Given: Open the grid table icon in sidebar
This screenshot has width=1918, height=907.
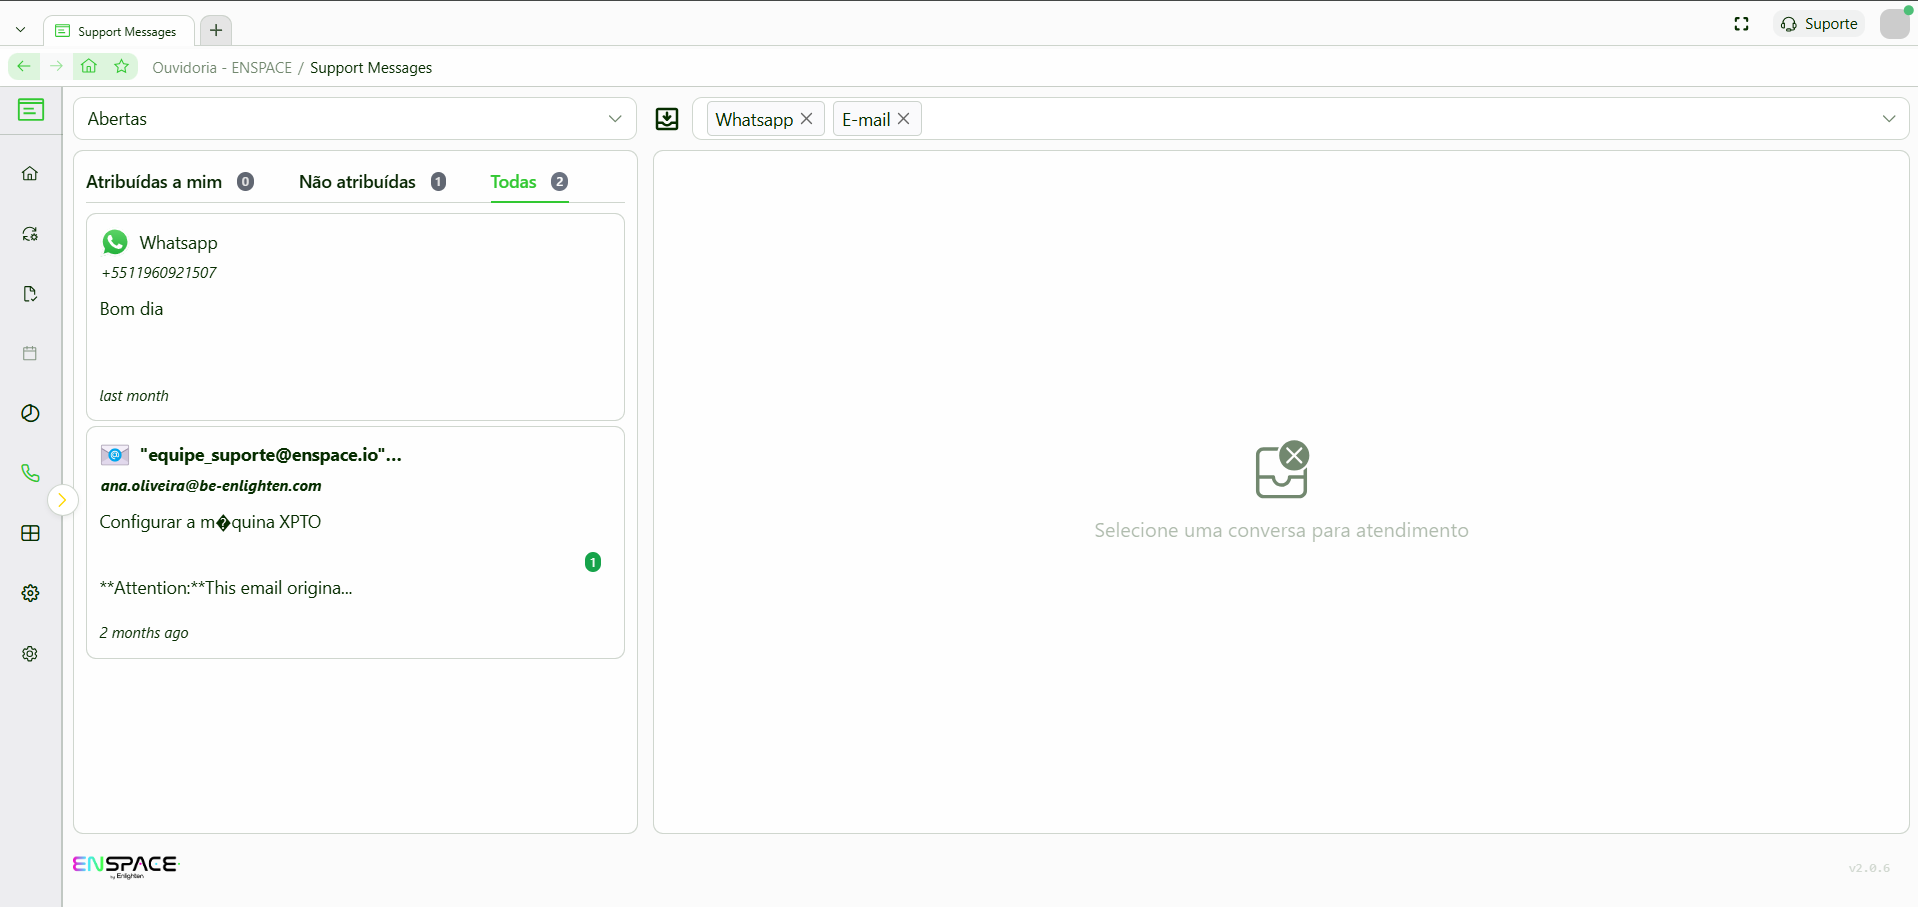Looking at the screenshot, I should click(30, 533).
